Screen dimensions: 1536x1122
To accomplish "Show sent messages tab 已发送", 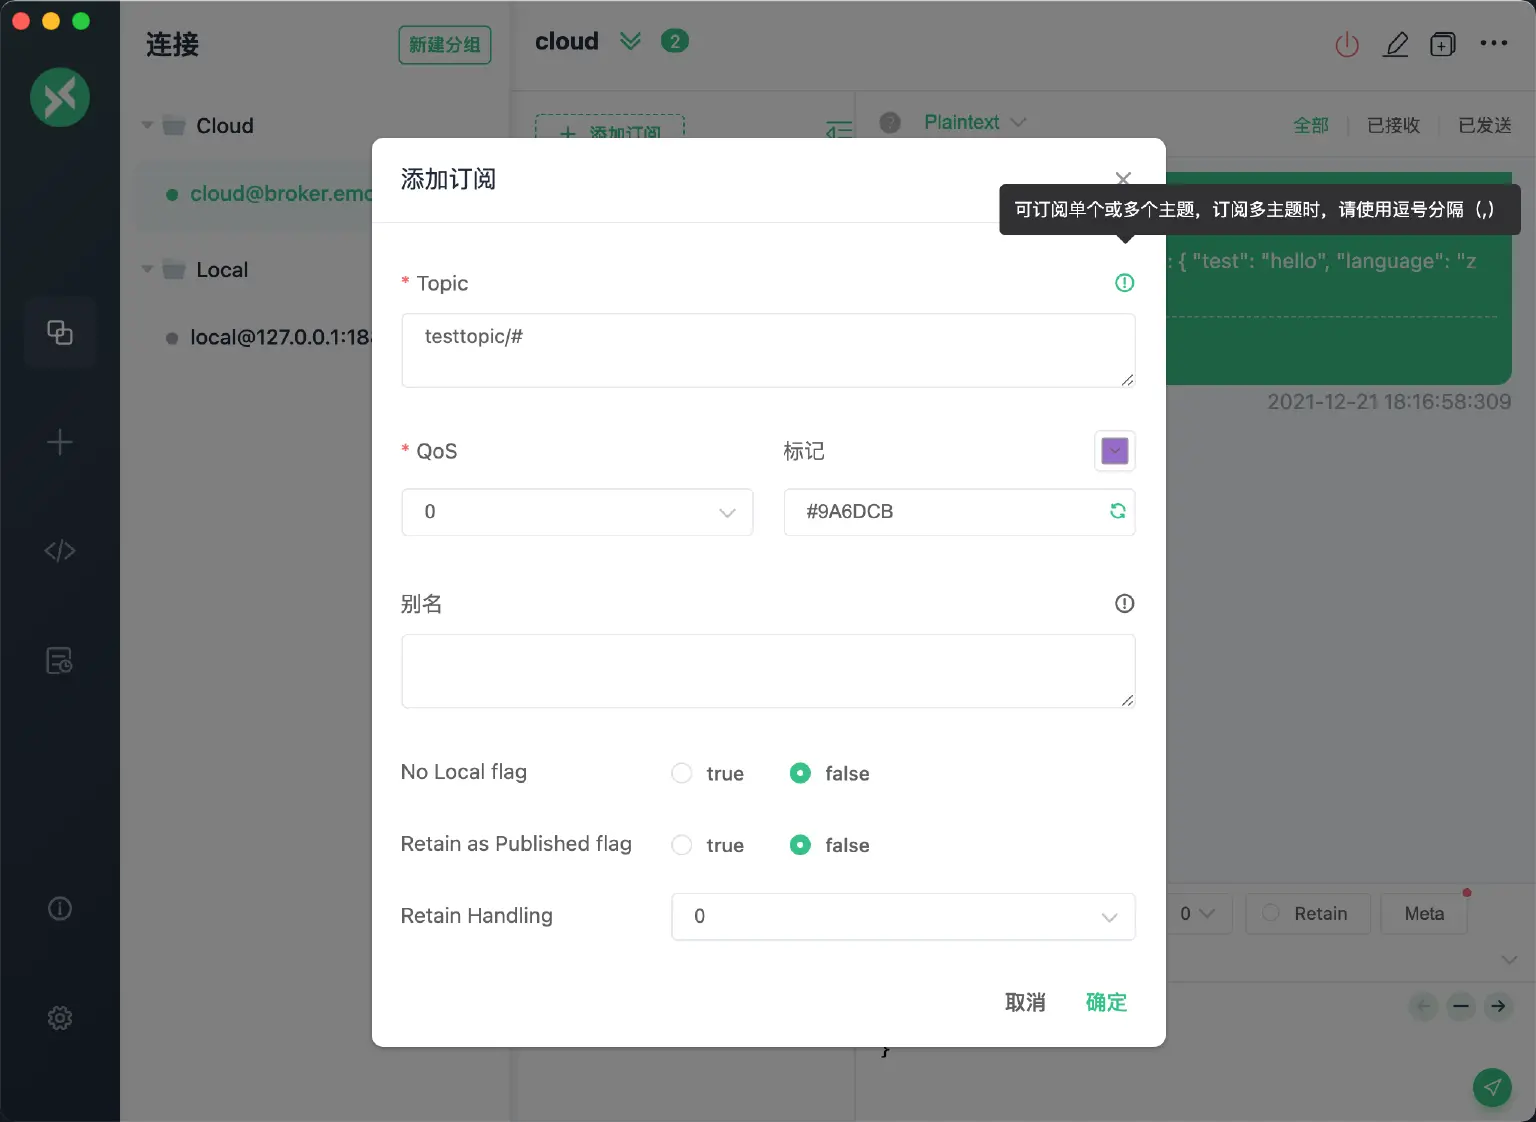I will pyautogui.click(x=1485, y=125).
